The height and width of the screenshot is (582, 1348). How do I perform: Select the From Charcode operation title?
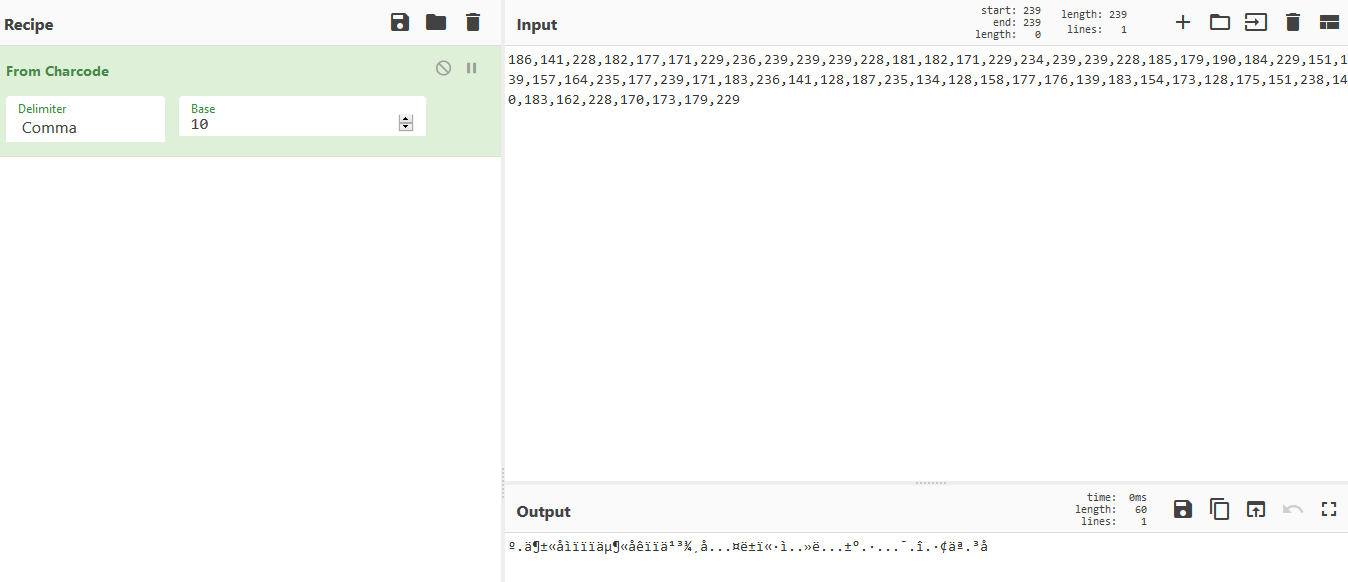tap(57, 71)
